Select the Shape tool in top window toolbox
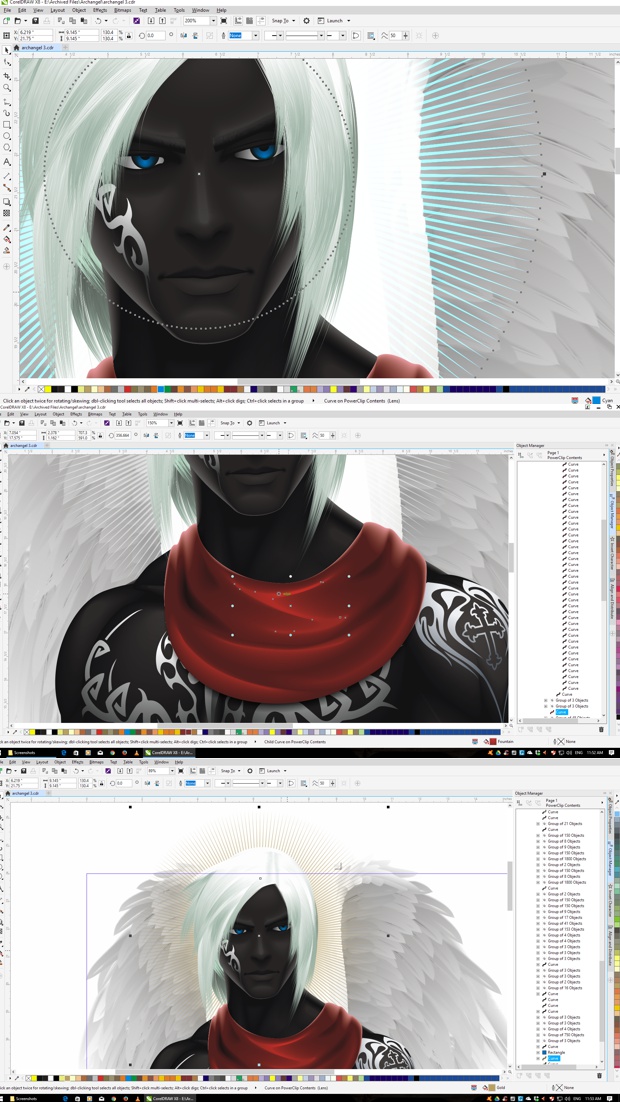 point(7,63)
